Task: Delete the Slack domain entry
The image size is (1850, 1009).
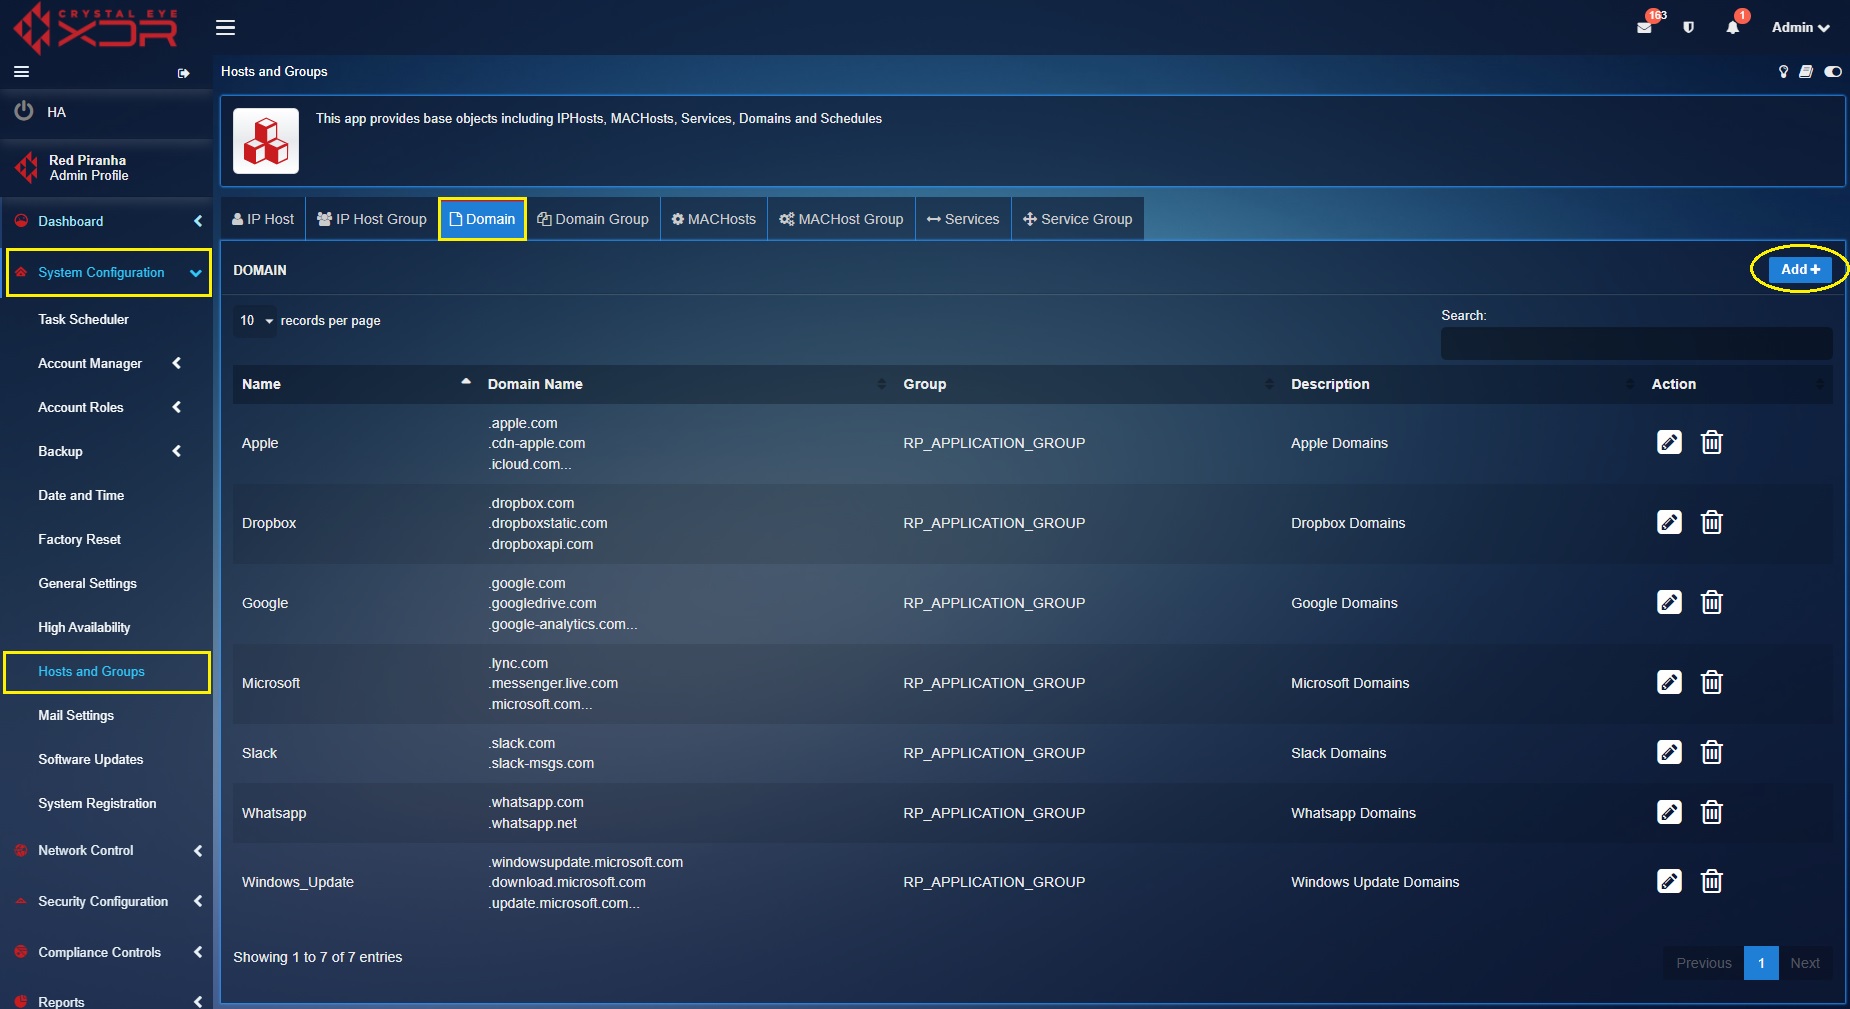Action: [x=1712, y=752]
